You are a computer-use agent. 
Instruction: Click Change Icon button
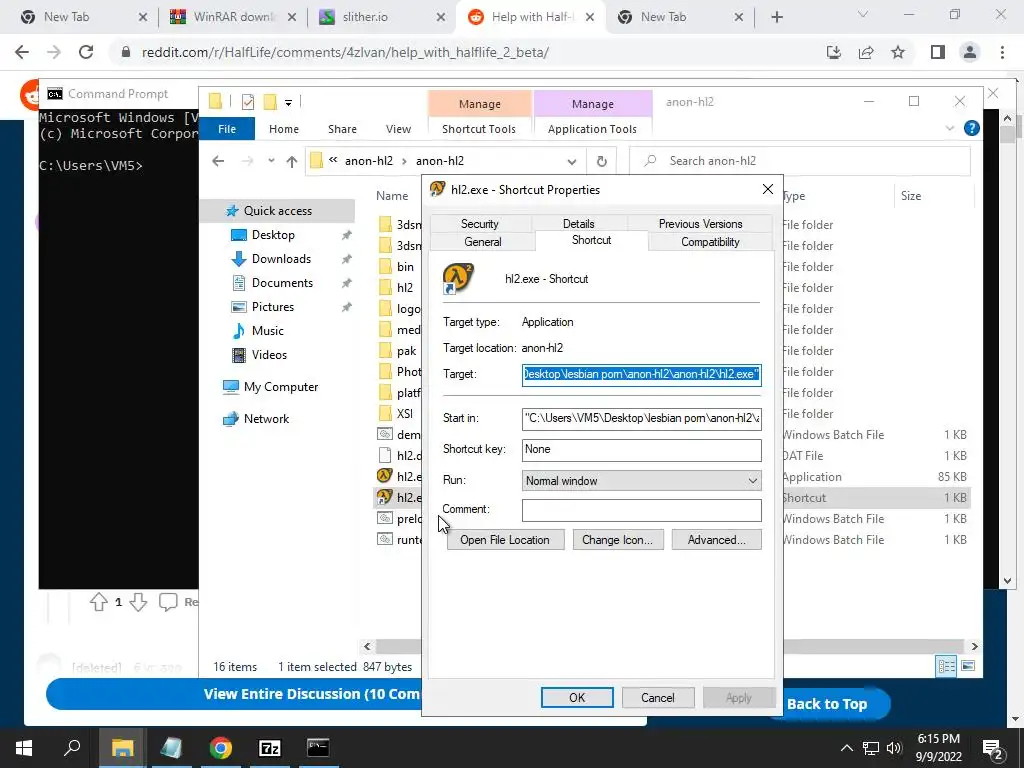[x=618, y=539]
